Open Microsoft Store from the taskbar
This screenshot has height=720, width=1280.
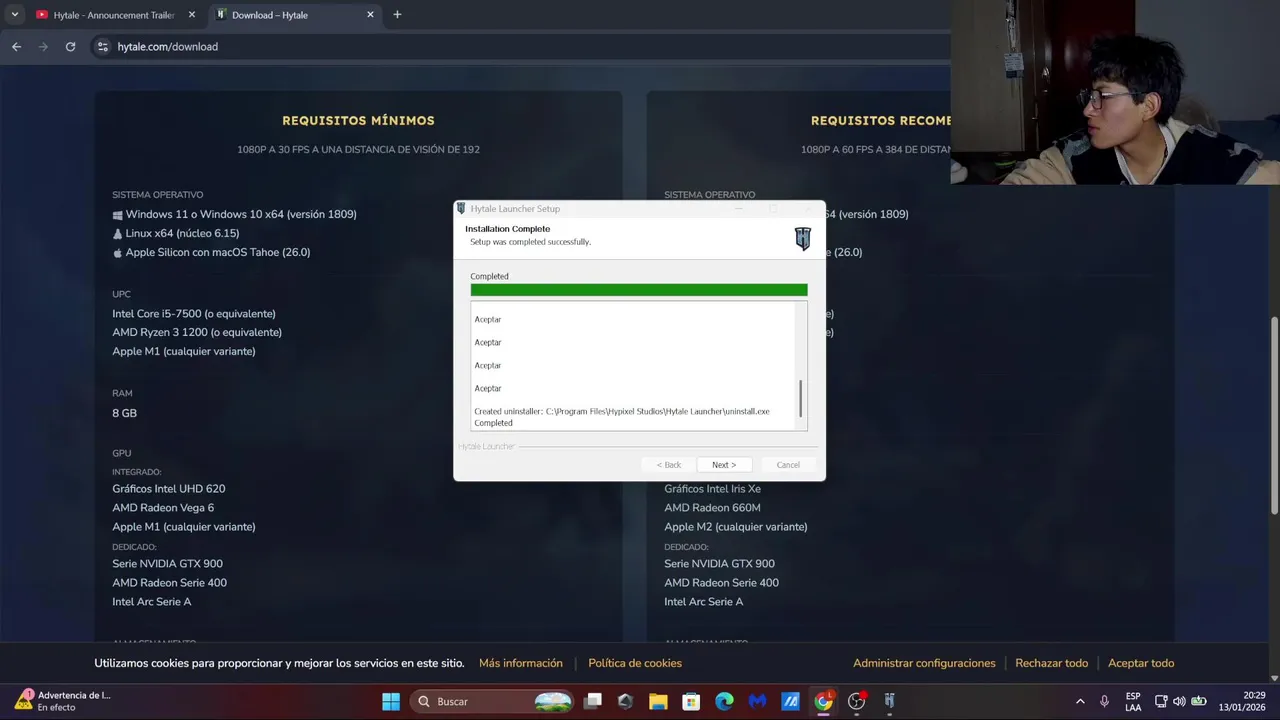pos(691,701)
